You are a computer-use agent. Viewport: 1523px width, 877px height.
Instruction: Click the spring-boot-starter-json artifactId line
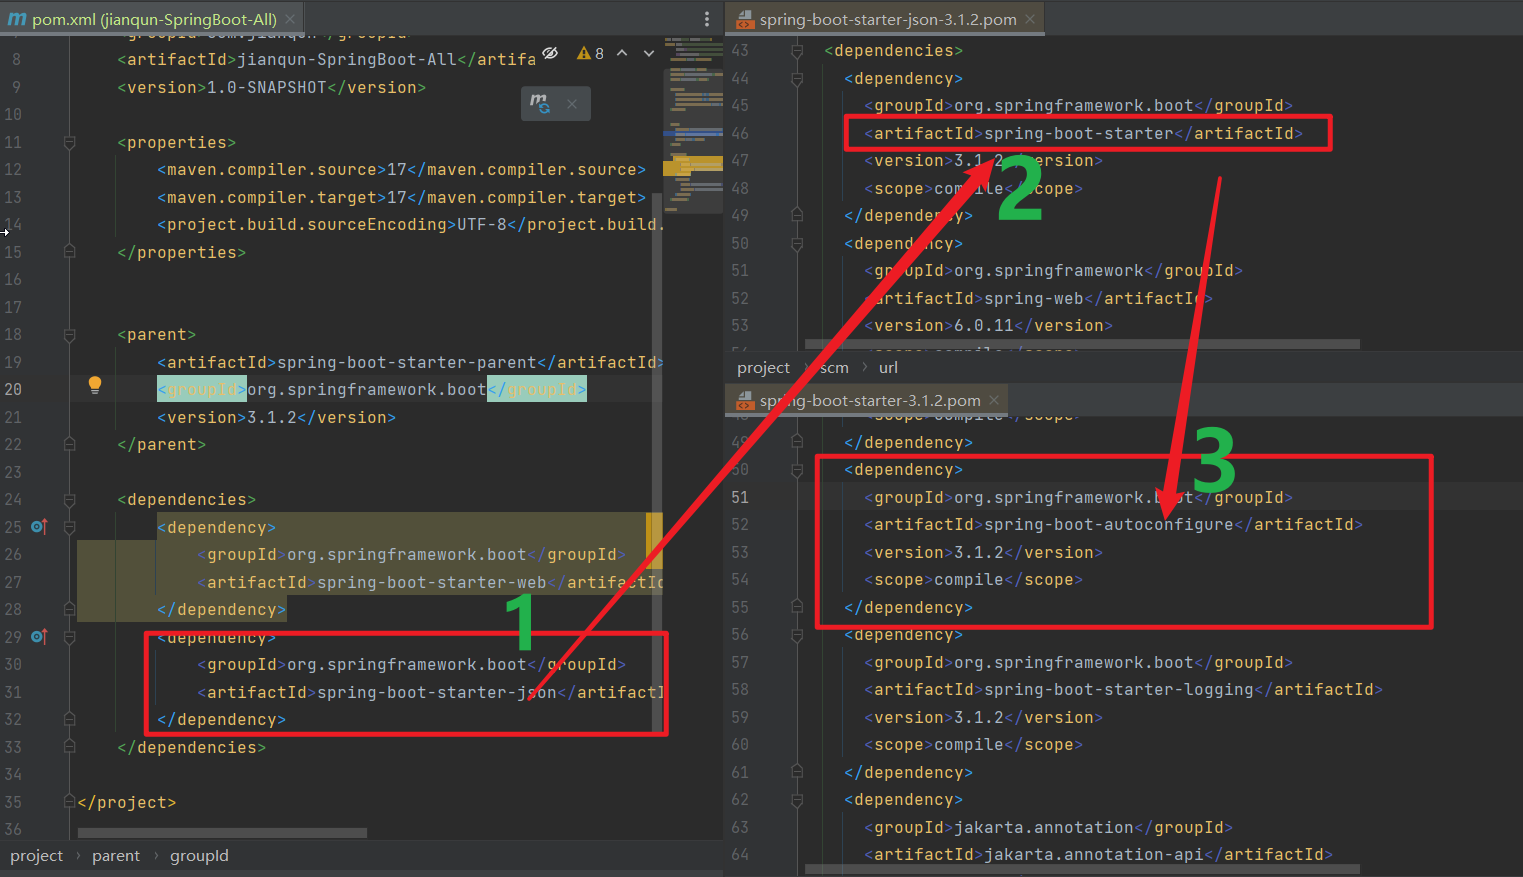tap(430, 692)
